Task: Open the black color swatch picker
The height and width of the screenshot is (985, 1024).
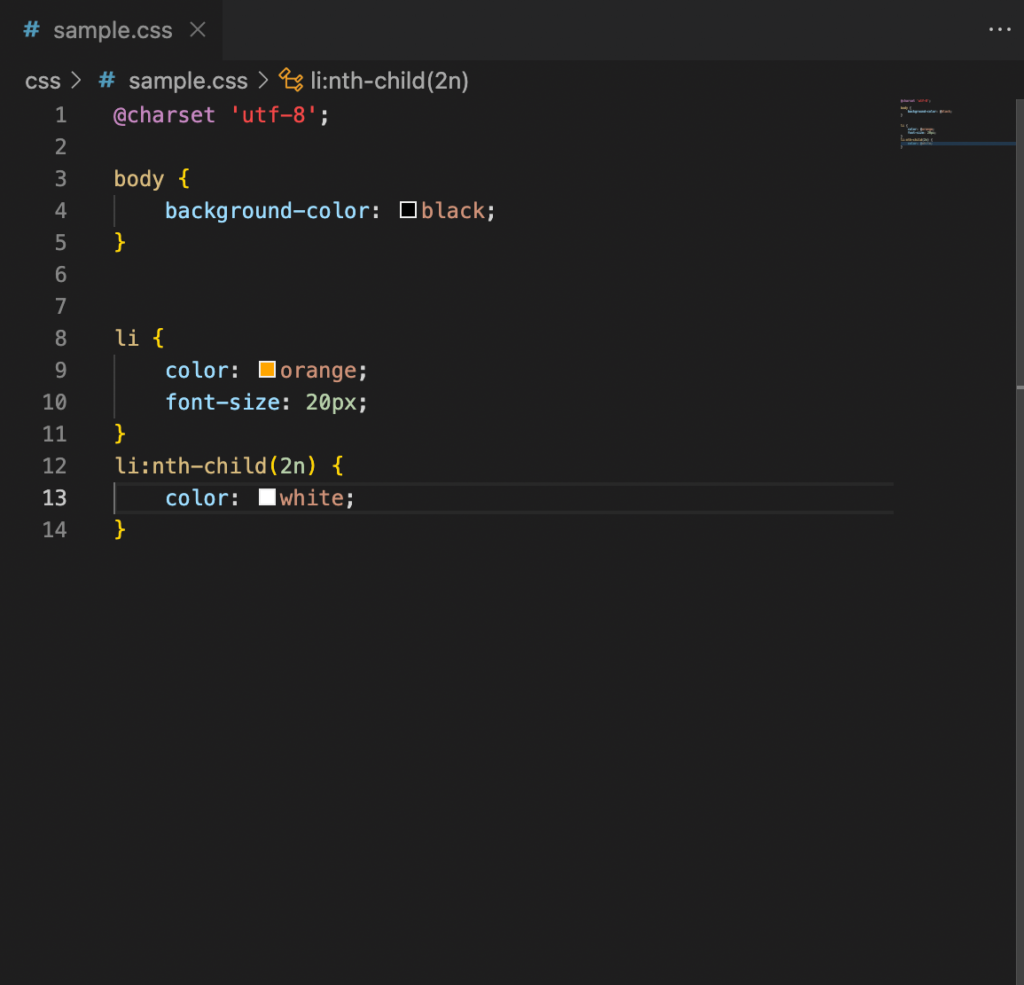Action: tap(408, 210)
